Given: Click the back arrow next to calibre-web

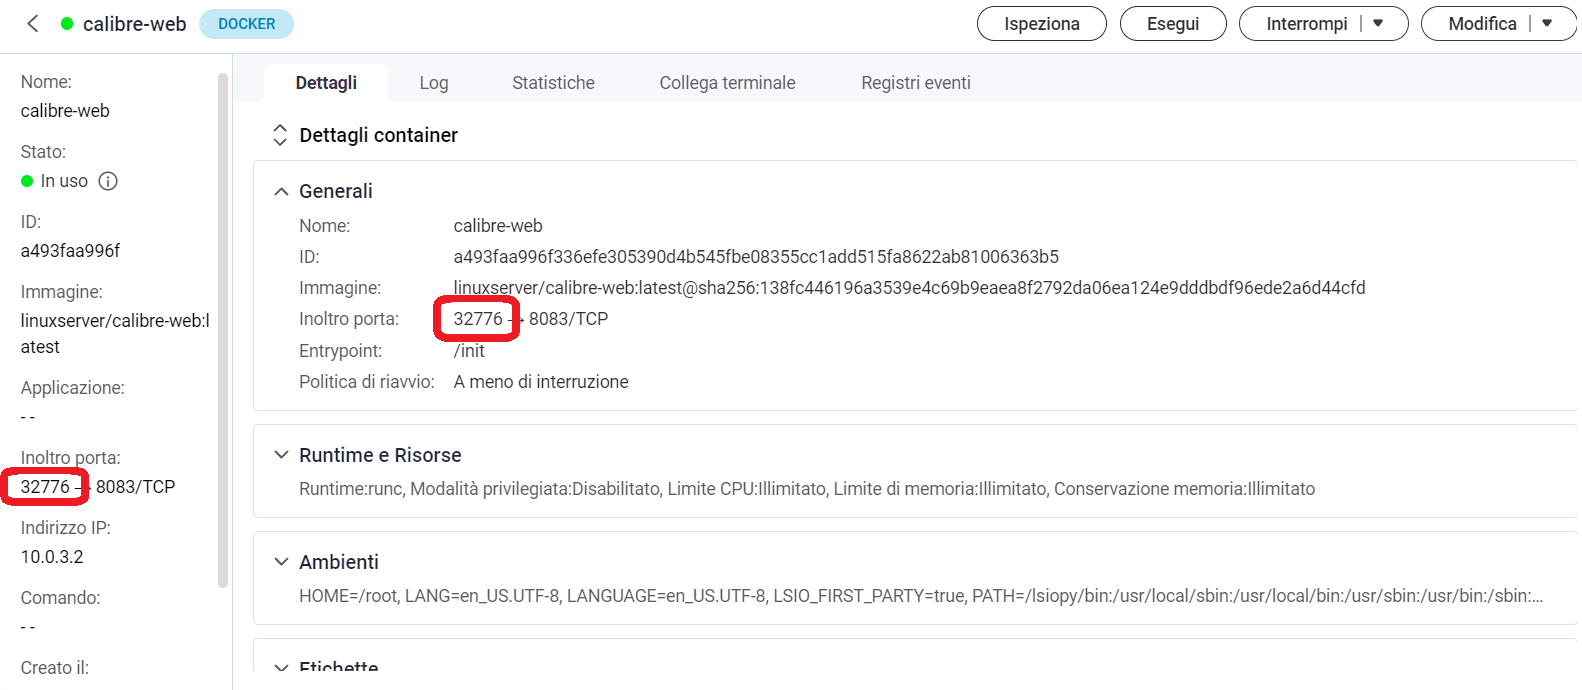Looking at the screenshot, I should [x=33, y=24].
